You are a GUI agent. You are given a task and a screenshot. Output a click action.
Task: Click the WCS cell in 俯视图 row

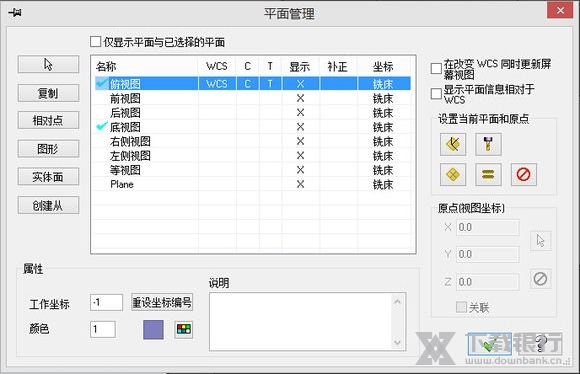click(x=217, y=84)
